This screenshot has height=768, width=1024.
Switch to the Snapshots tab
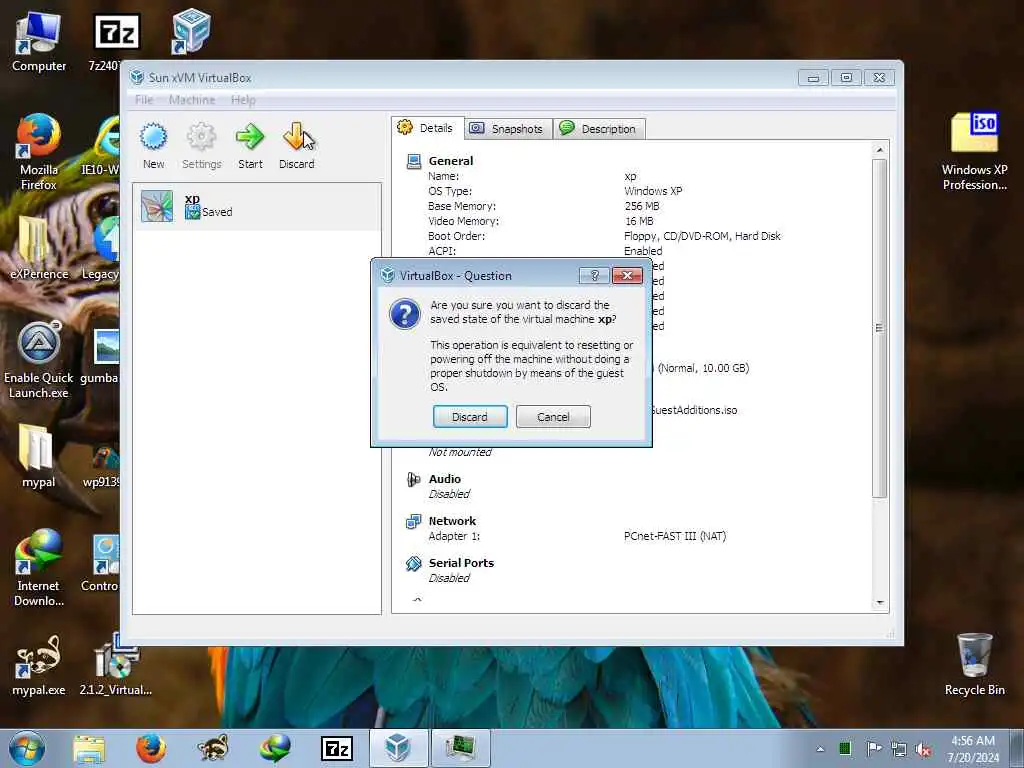pyautogui.click(x=508, y=129)
